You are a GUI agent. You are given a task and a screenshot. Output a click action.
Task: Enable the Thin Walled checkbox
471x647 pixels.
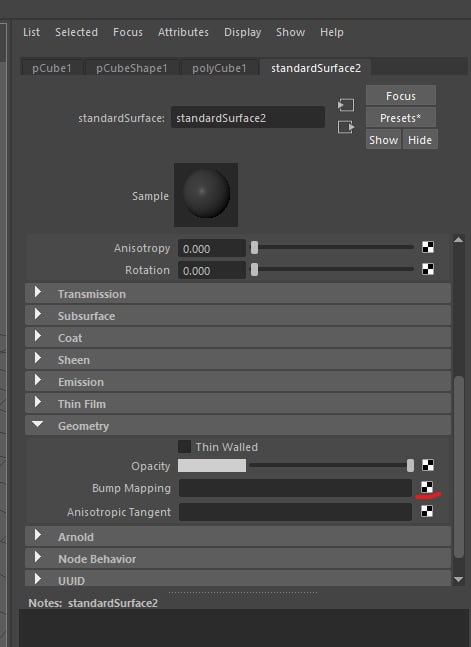coord(184,446)
